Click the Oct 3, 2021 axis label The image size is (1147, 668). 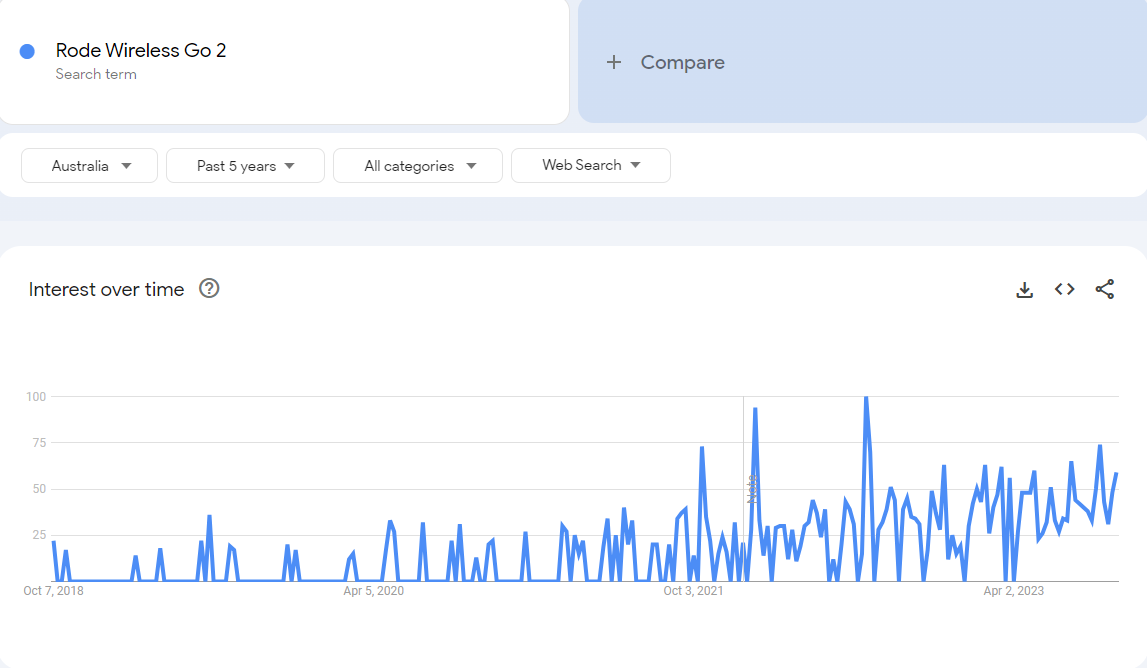pos(693,590)
